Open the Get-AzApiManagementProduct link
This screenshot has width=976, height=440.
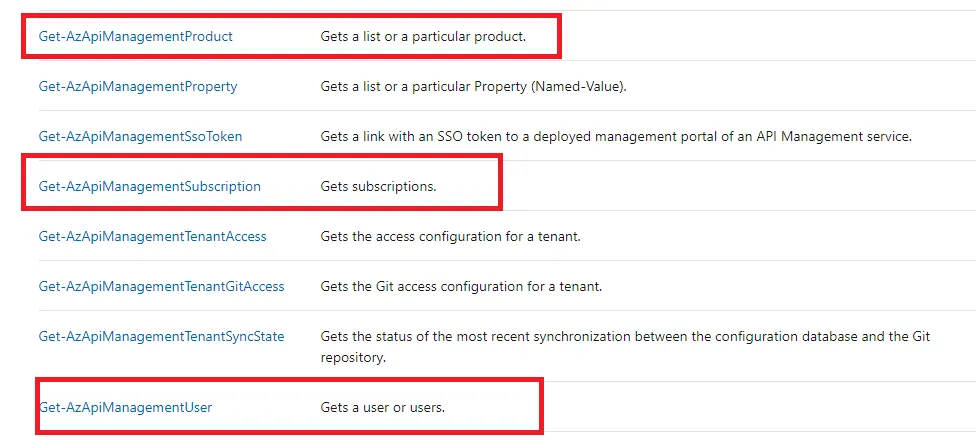[x=135, y=36]
